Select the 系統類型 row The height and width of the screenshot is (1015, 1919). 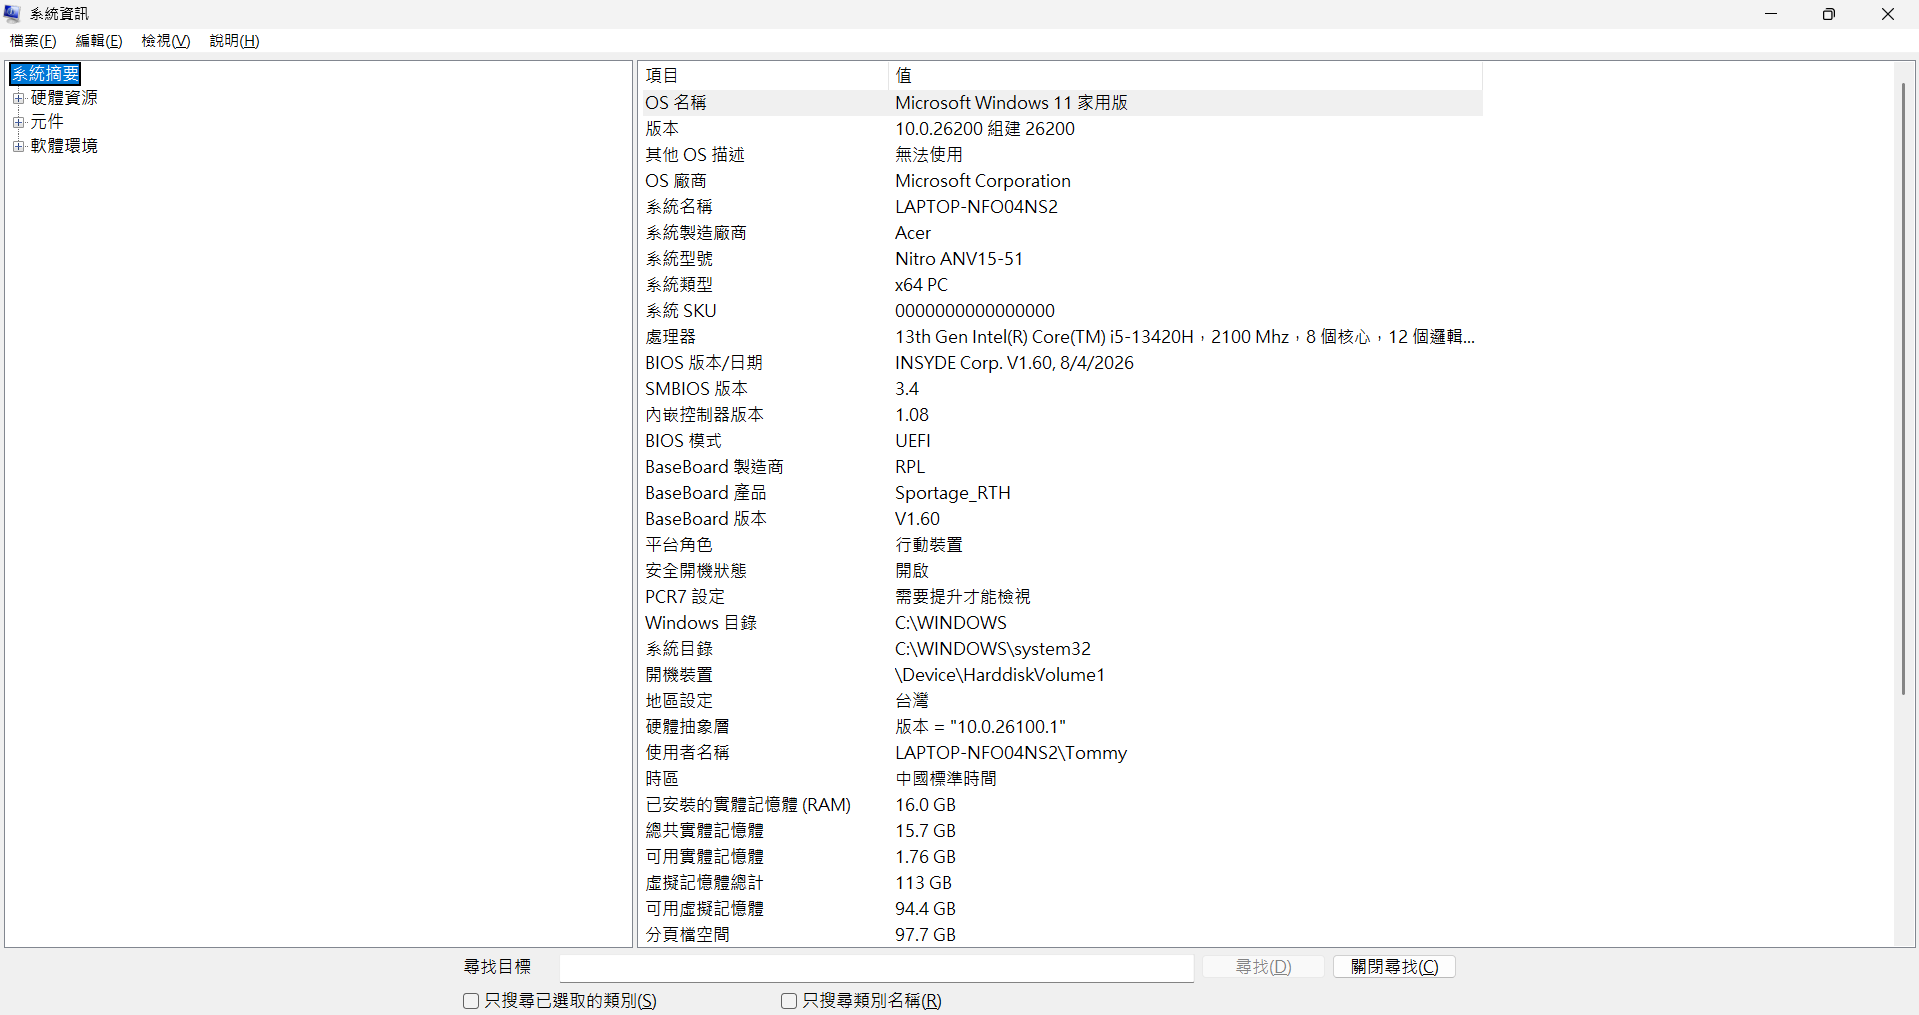coord(1060,285)
